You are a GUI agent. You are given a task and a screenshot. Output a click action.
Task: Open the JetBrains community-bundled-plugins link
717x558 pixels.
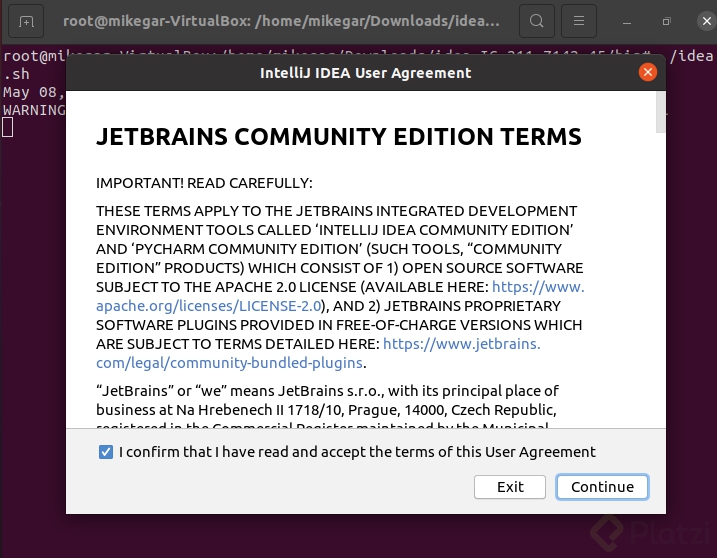pyautogui.click(x=229, y=363)
